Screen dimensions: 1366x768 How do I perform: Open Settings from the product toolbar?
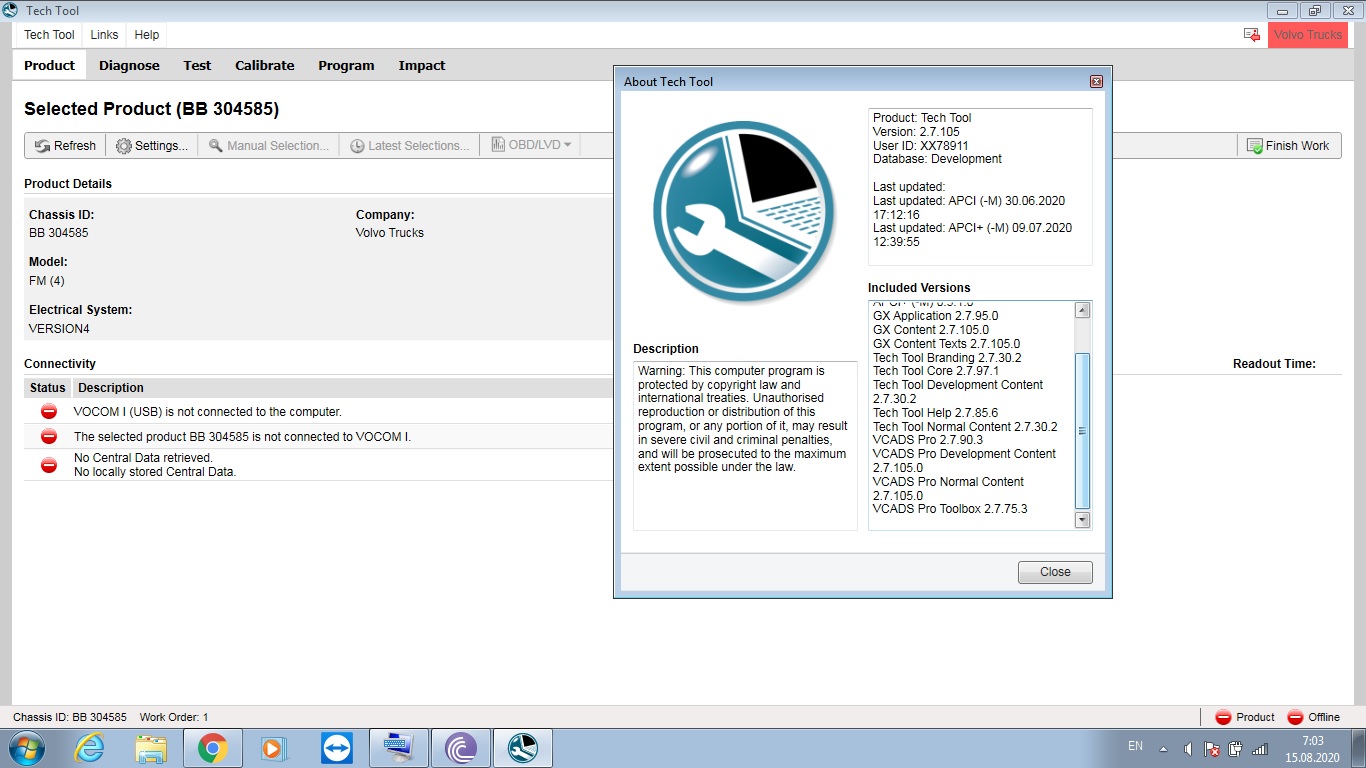click(x=152, y=146)
